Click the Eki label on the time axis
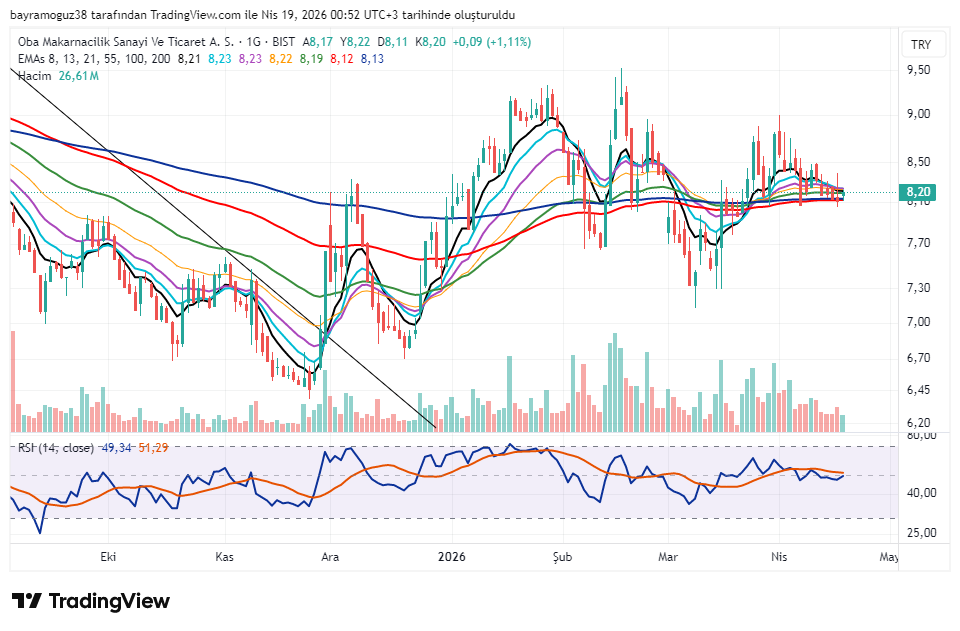Screen dimensions: 960x631 pyautogui.click(x=108, y=557)
